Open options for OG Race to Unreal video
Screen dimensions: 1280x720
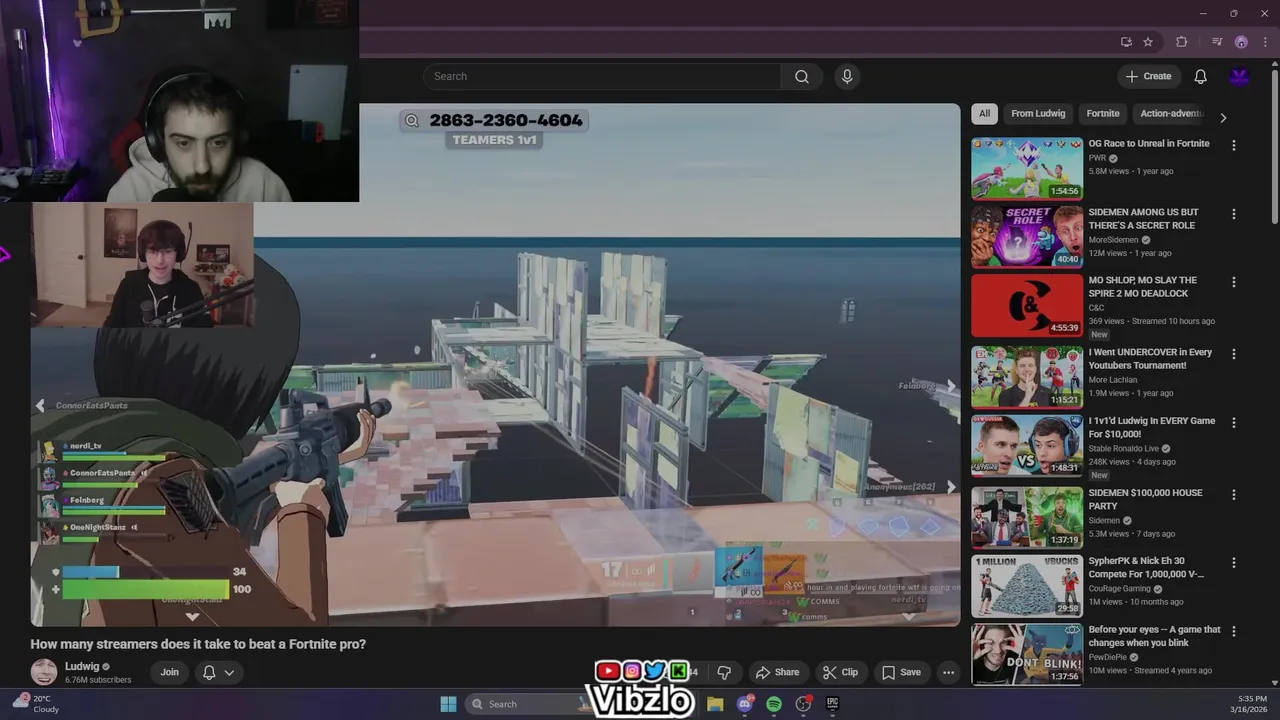(x=1233, y=145)
